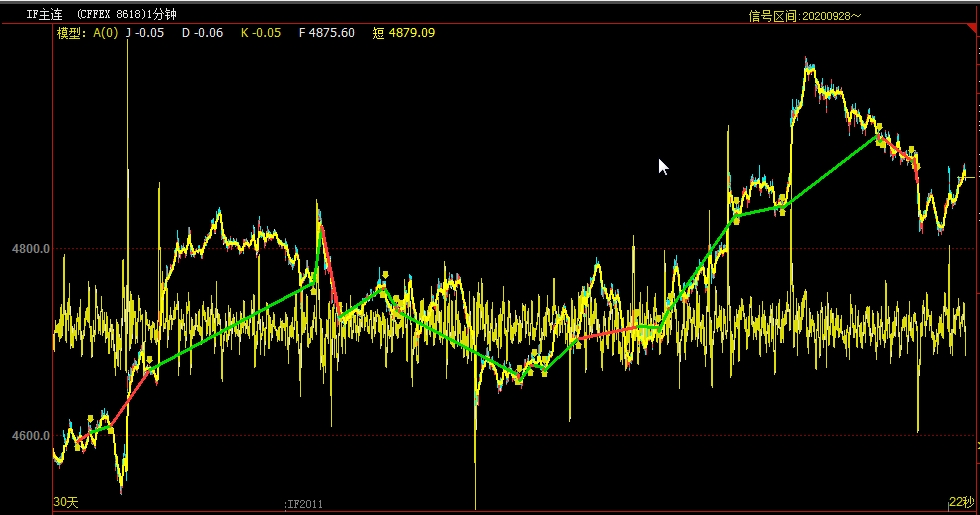Select the 模型 A(0) model label
The width and height of the screenshot is (980, 515).
coord(87,33)
